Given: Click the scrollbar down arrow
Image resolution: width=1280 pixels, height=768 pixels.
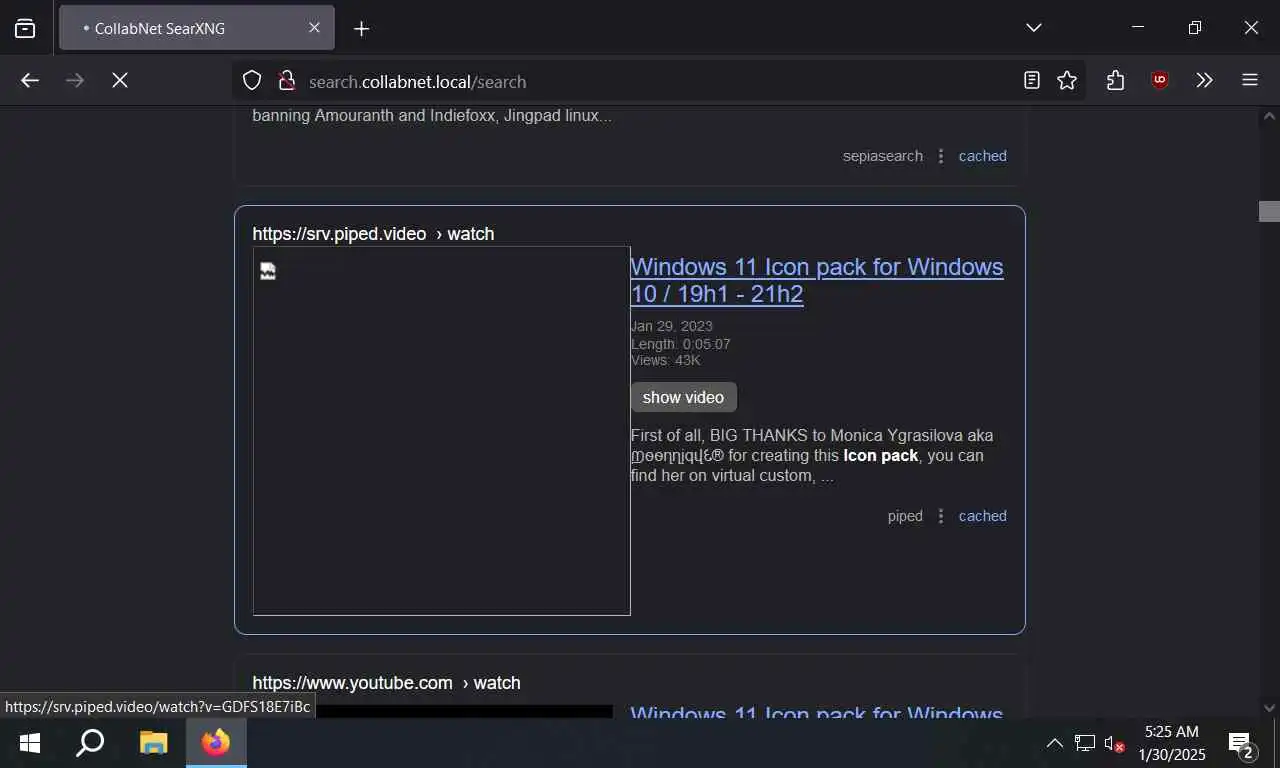Looking at the screenshot, I should pyautogui.click(x=1269, y=708).
